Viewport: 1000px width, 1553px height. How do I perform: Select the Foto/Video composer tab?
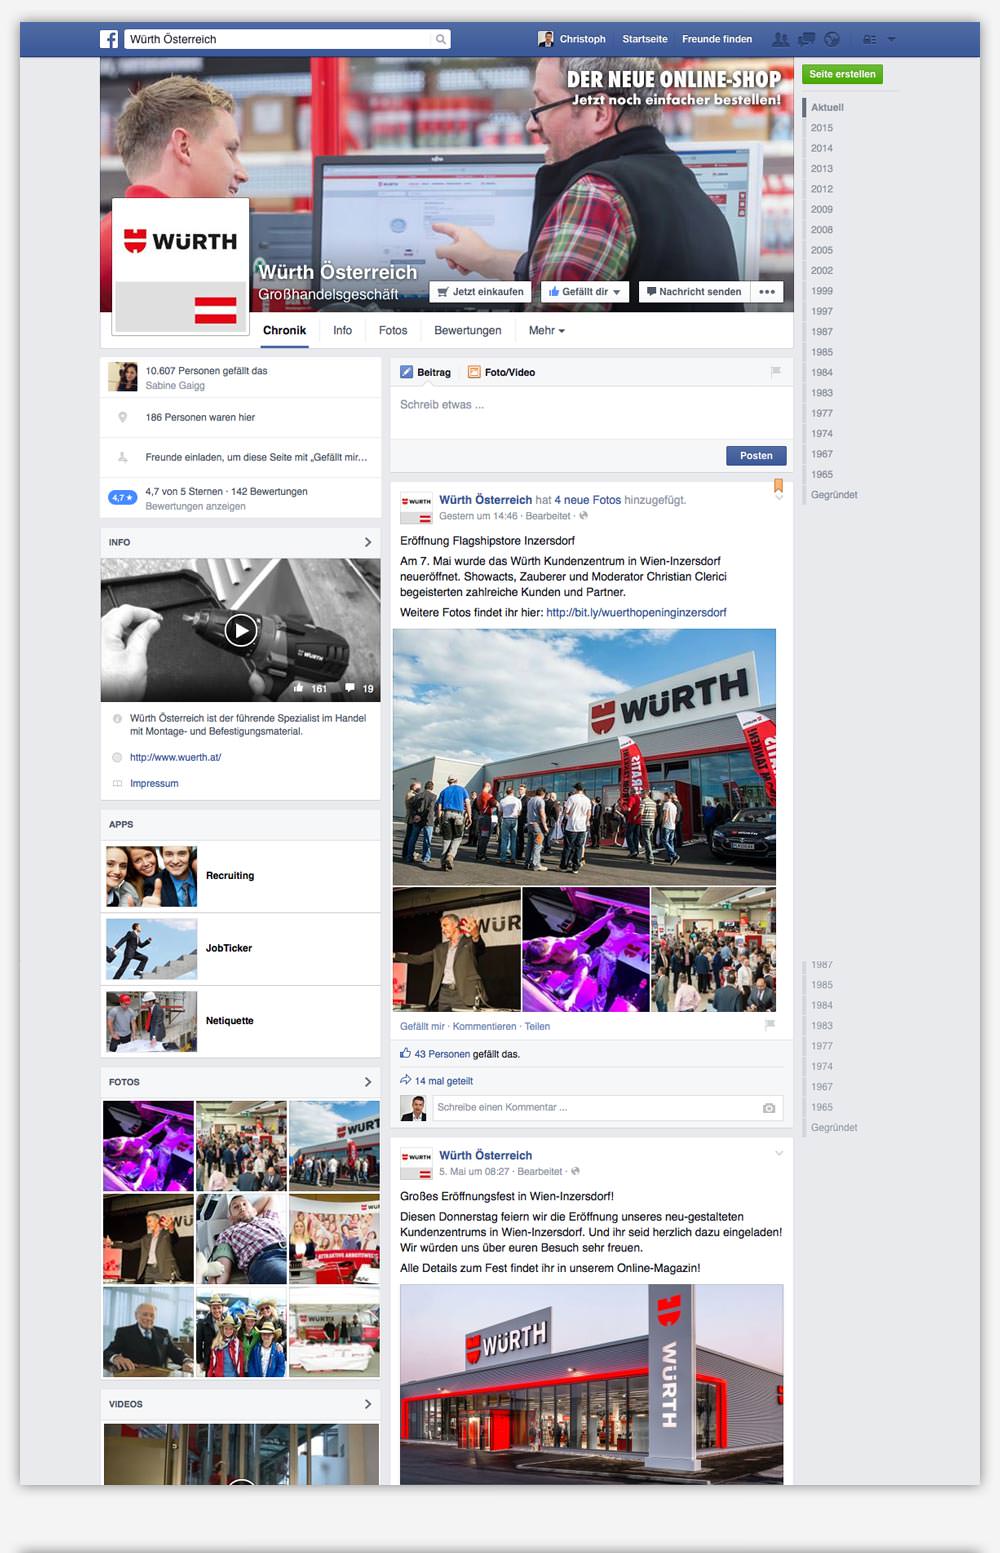(x=502, y=372)
